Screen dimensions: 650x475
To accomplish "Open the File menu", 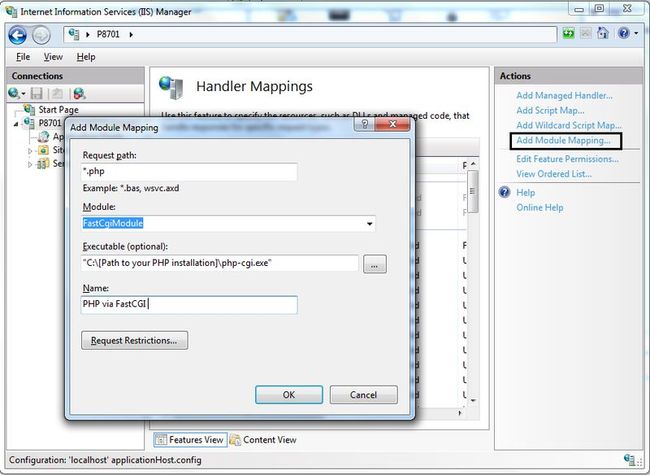I will pos(23,57).
